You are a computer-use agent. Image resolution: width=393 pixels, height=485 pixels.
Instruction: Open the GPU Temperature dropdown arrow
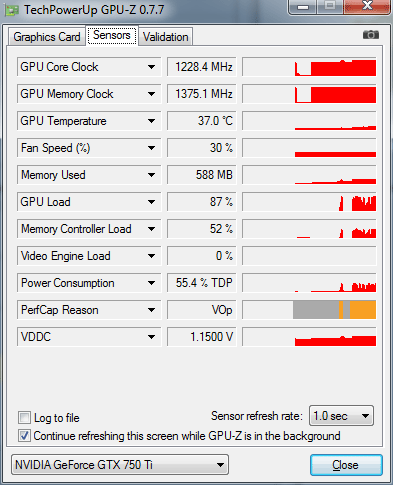(151, 121)
